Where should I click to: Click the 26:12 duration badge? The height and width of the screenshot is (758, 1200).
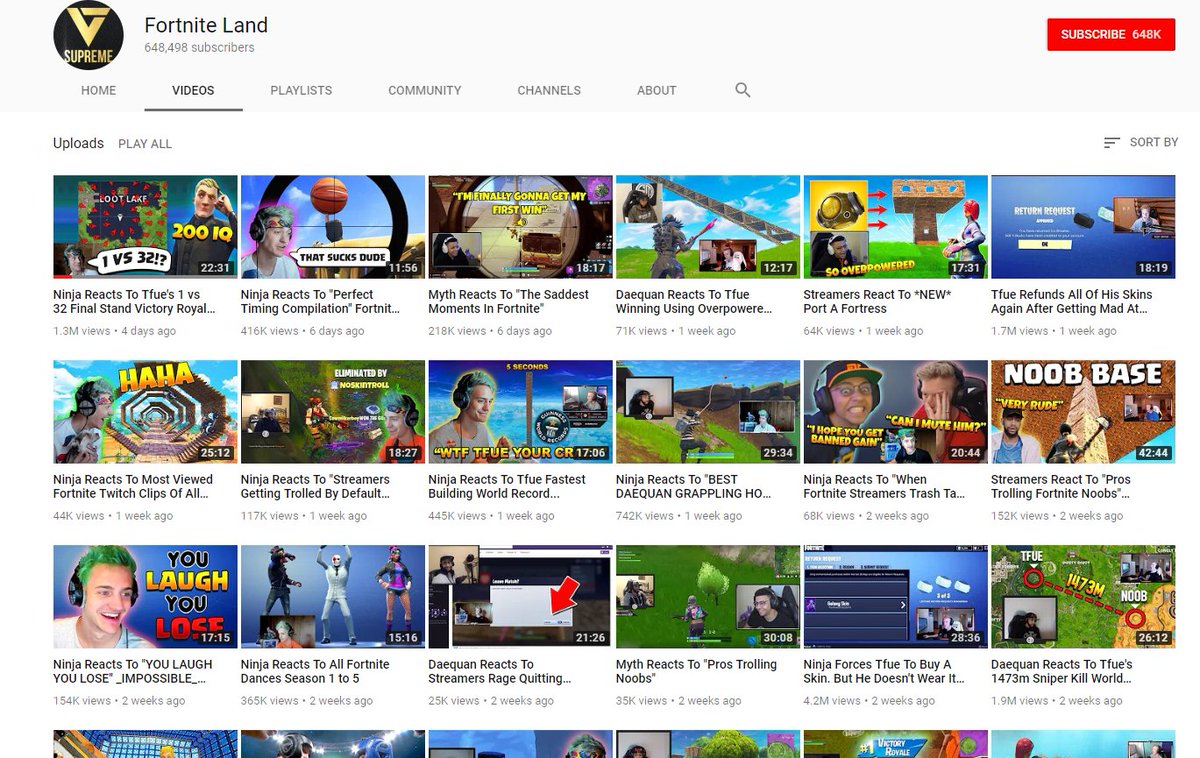click(1153, 638)
